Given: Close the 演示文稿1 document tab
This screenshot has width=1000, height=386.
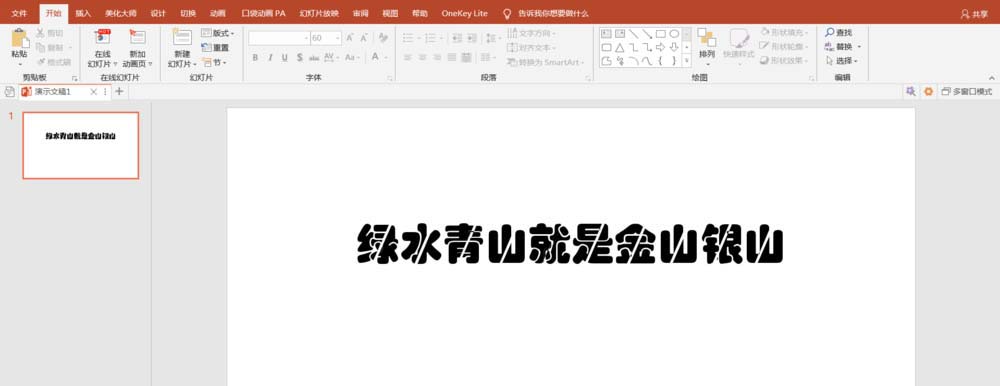Looking at the screenshot, I should 94,92.
